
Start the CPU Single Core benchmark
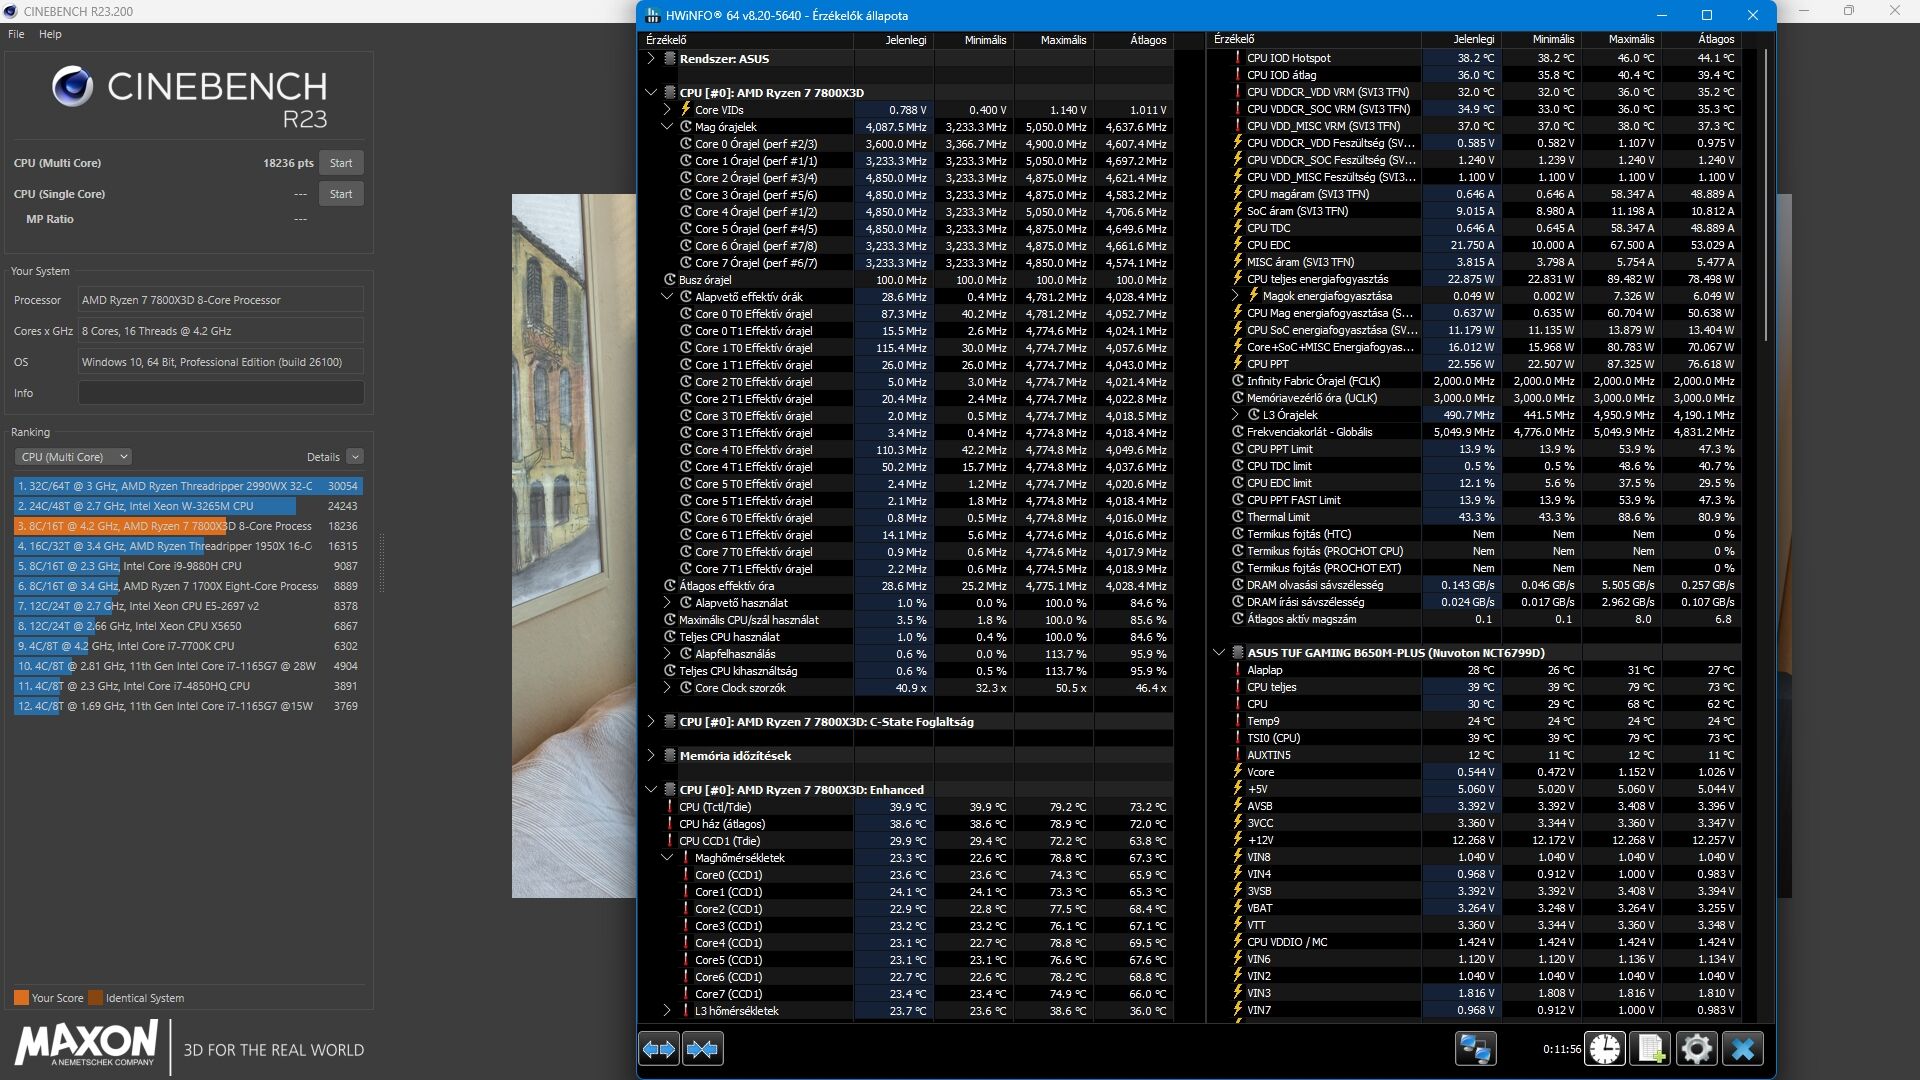pos(341,194)
